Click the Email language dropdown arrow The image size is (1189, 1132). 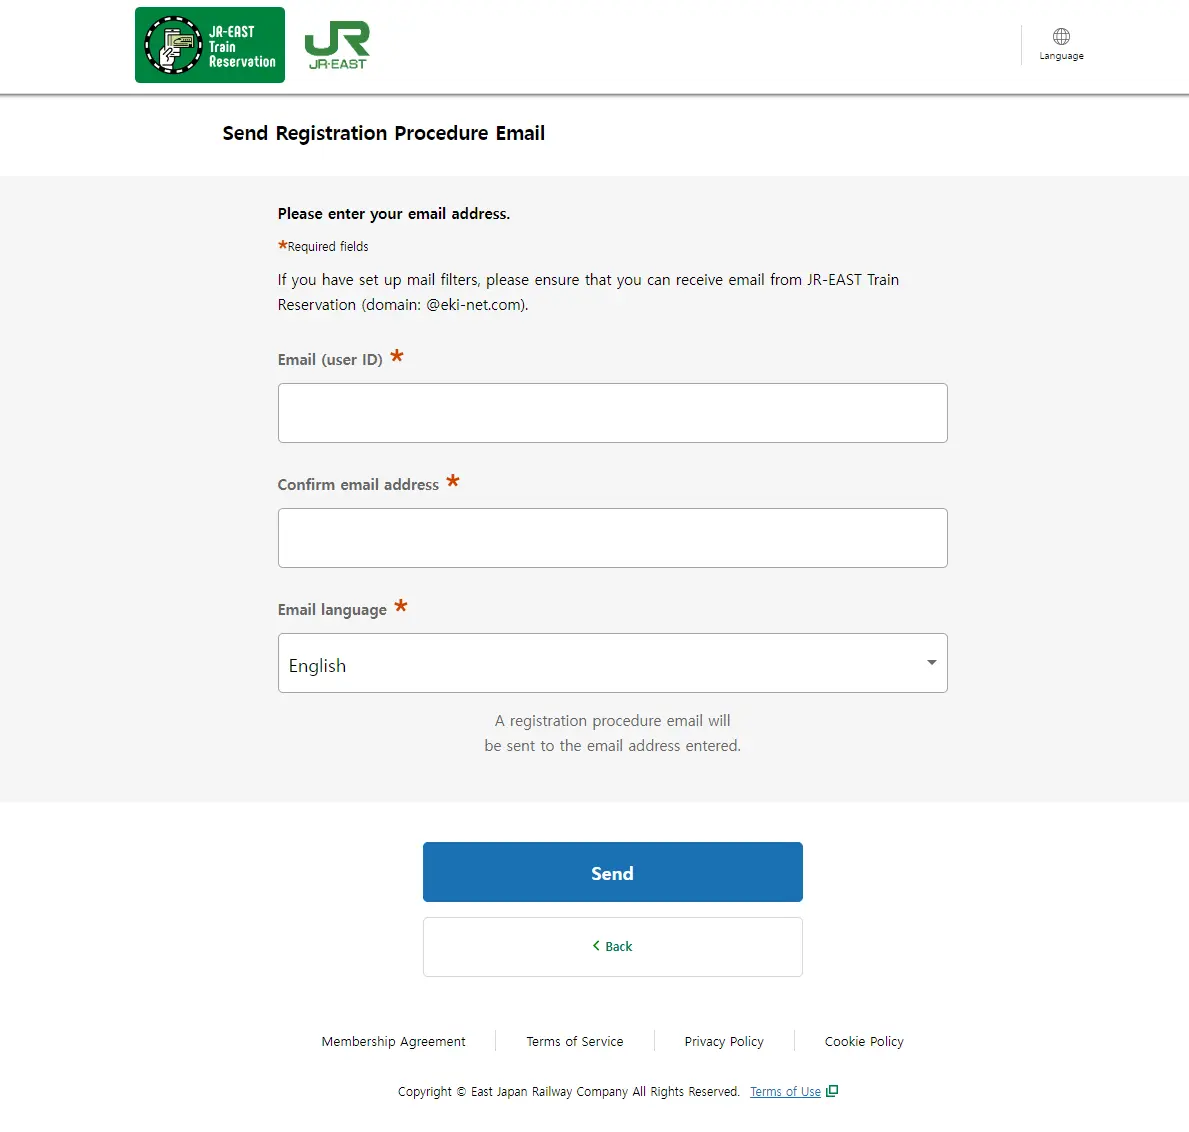931,663
